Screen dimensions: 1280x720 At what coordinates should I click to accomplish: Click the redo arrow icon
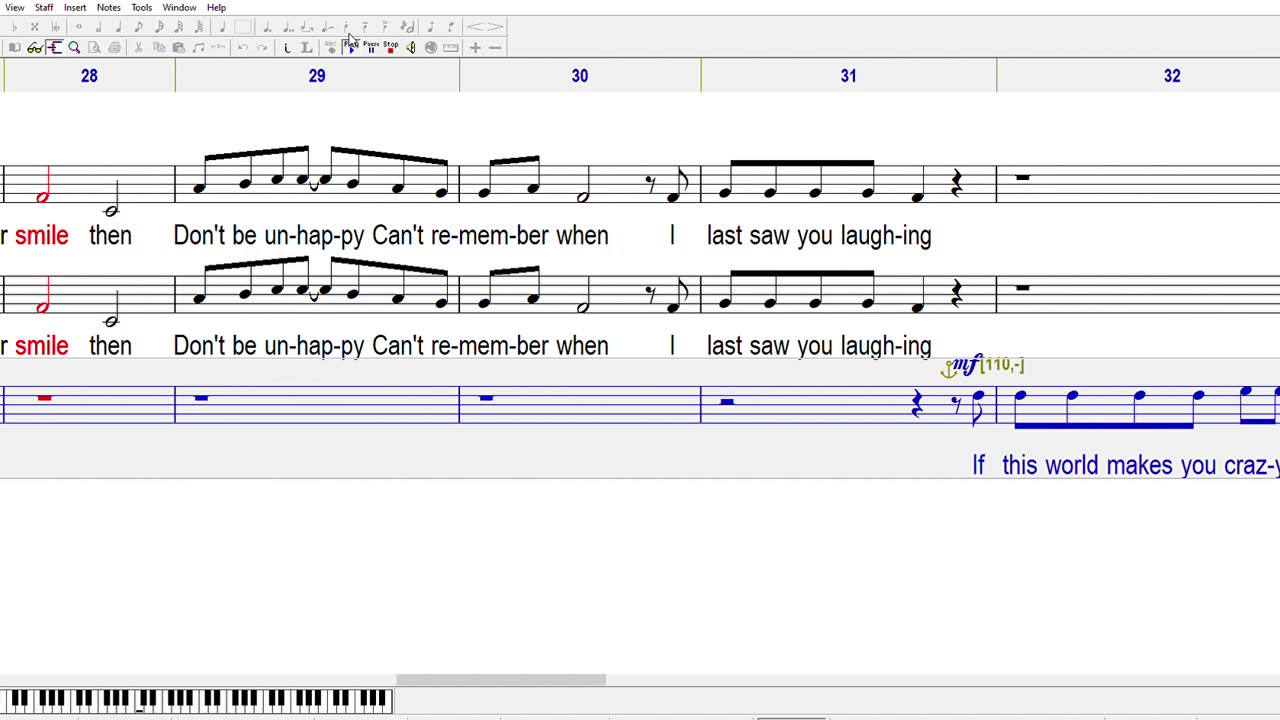click(x=263, y=47)
